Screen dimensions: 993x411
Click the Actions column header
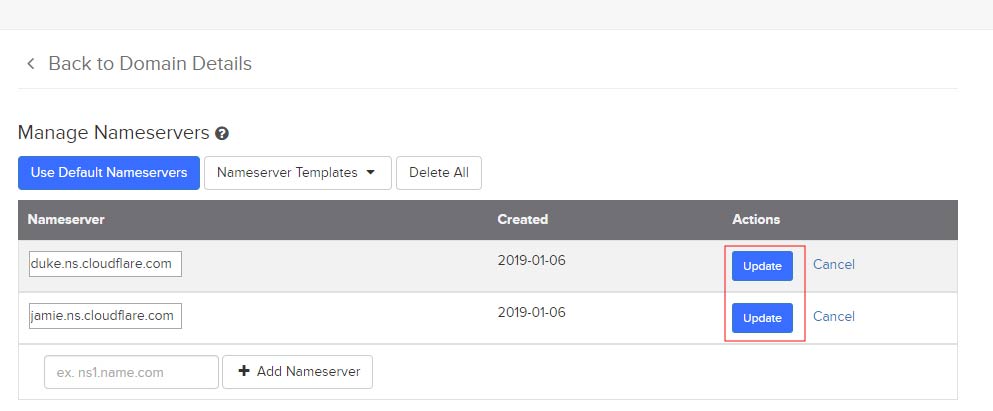click(756, 219)
